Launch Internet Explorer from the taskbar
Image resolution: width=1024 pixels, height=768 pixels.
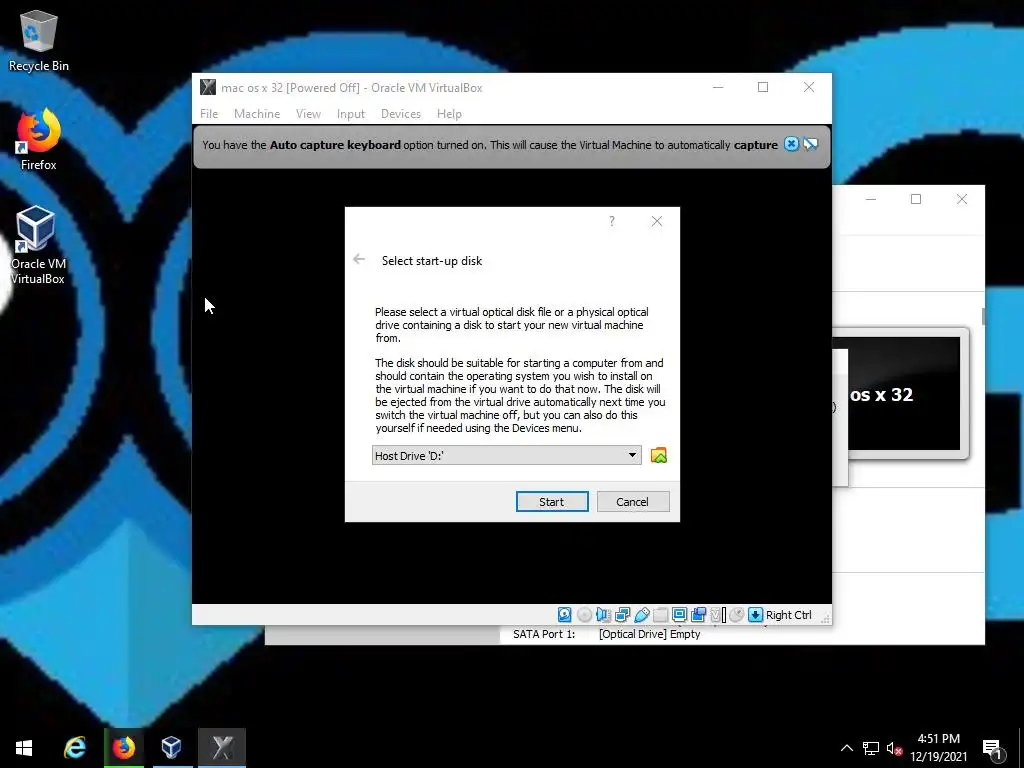coord(75,747)
